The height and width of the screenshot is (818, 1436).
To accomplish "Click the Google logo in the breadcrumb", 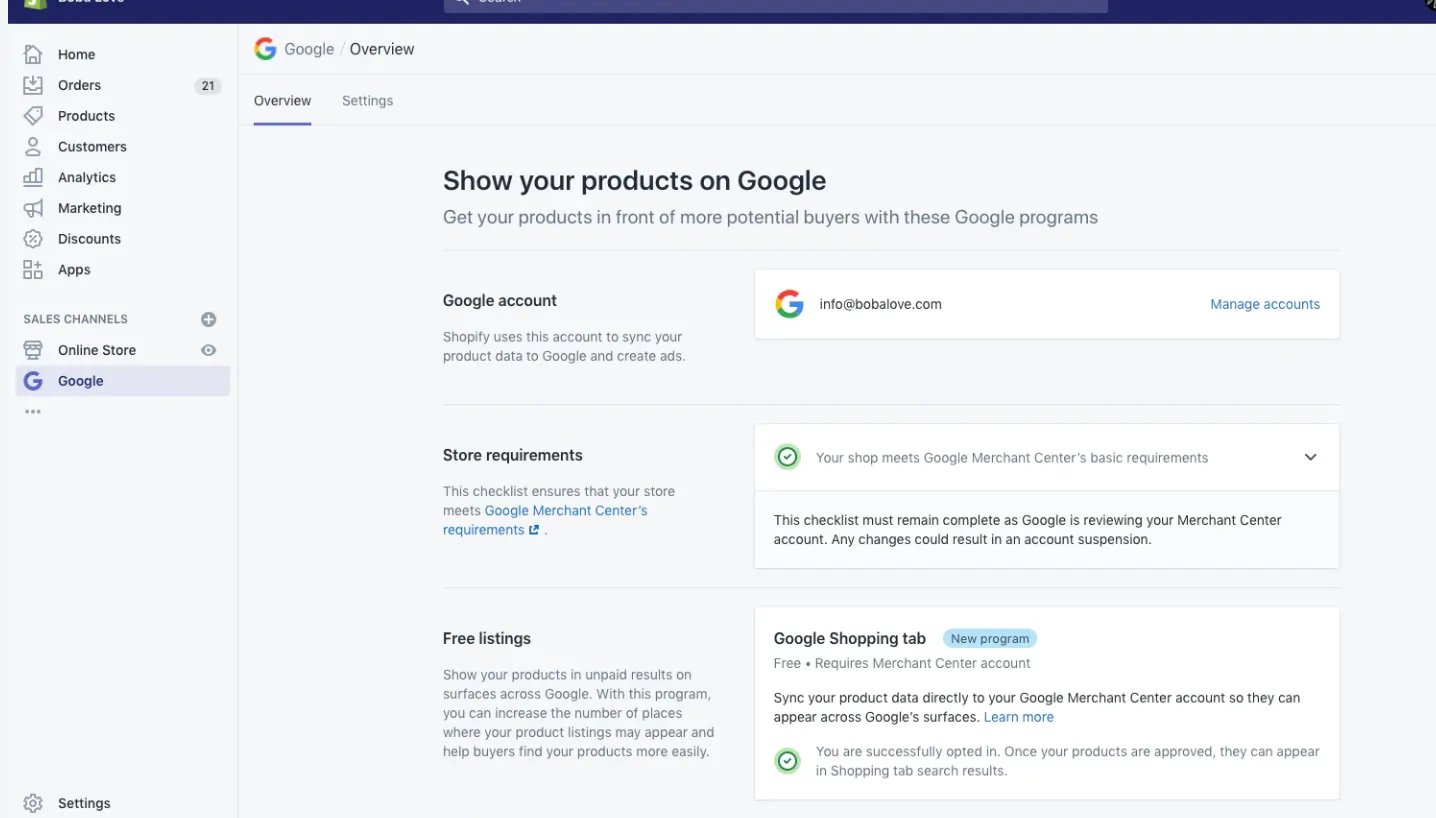I will point(265,49).
